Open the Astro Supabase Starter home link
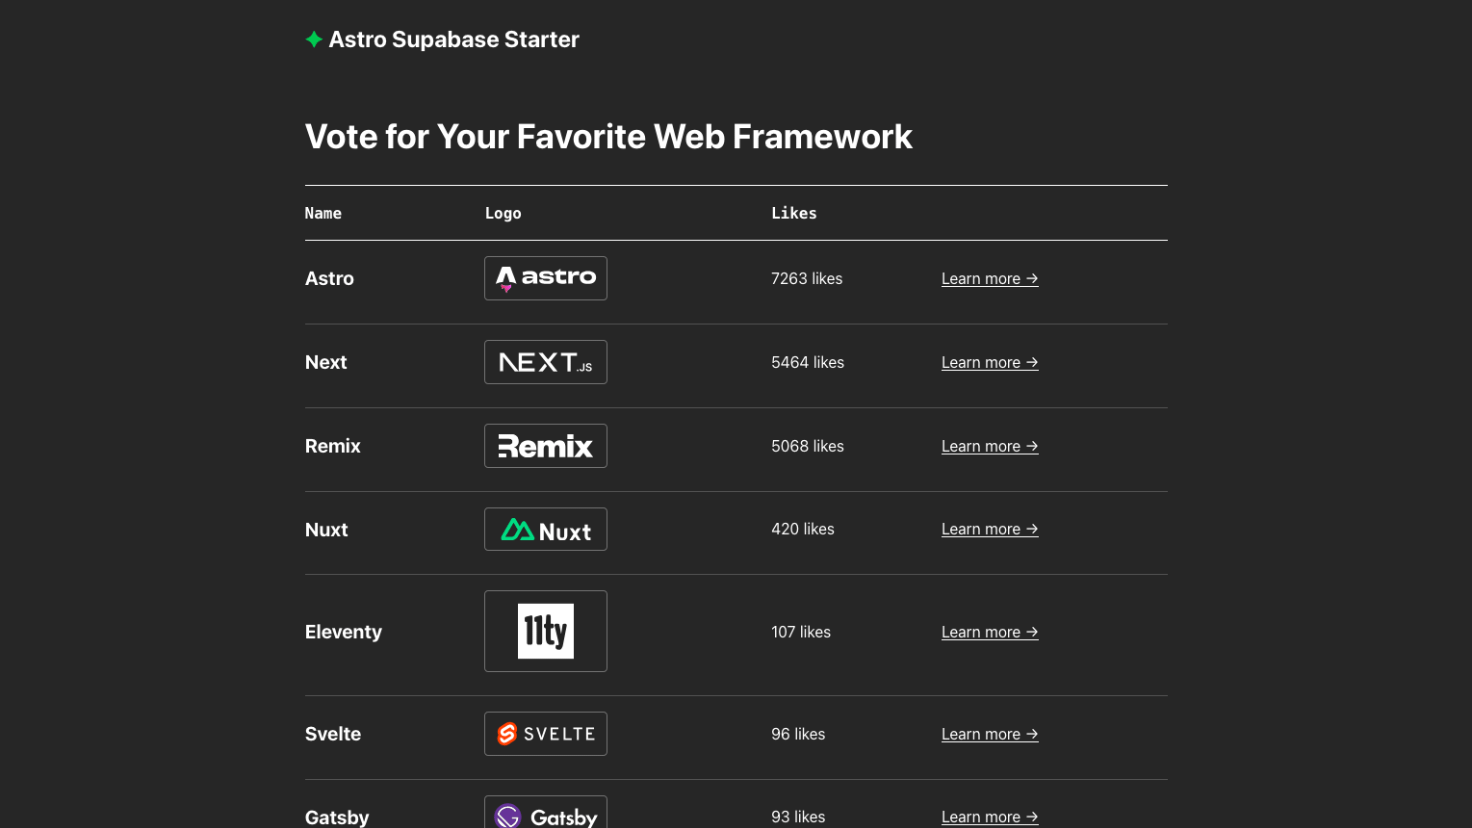The width and height of the screenshot is (1472, 828). [x=454, y=40]
